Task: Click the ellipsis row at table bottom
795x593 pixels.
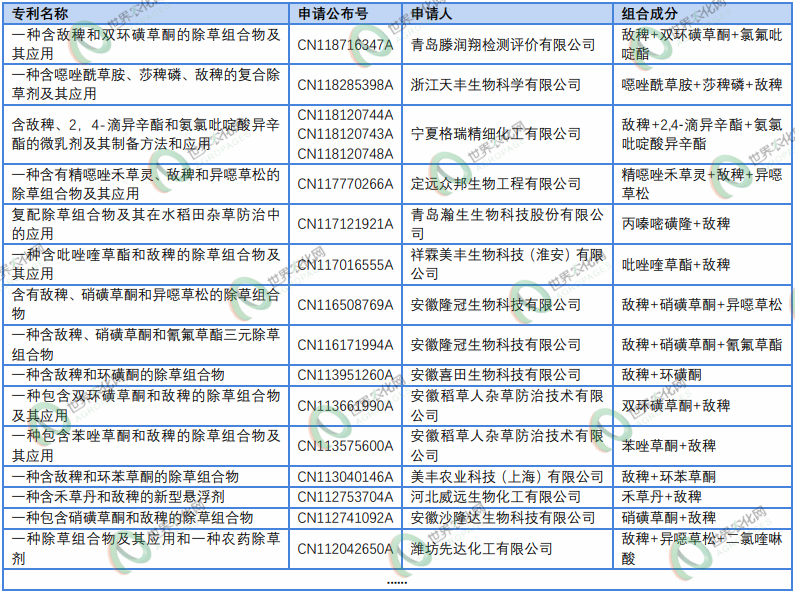Action: [398, 580]
